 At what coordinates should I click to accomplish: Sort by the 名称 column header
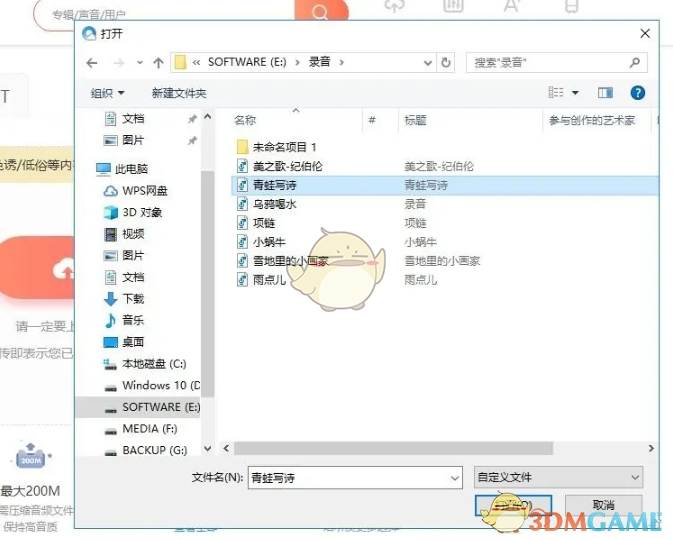245,120
